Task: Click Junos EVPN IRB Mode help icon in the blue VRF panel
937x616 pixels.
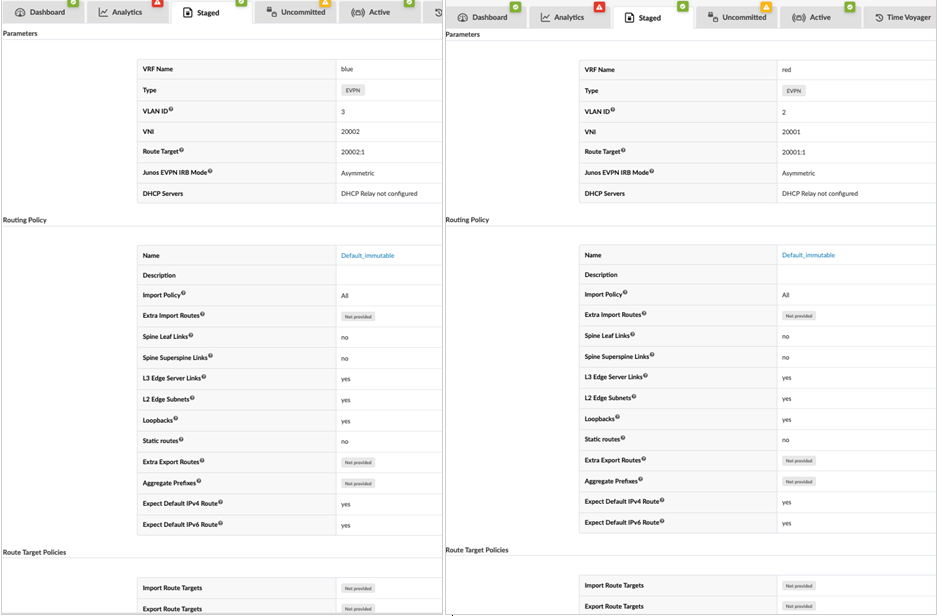Action: click(210, 171)
